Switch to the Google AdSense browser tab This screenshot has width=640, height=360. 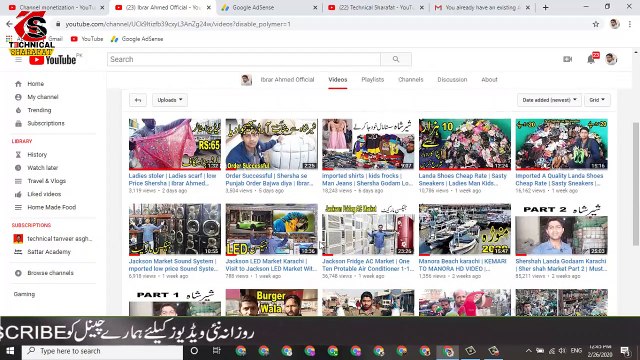pyautogui.click(x=269, y=7)
